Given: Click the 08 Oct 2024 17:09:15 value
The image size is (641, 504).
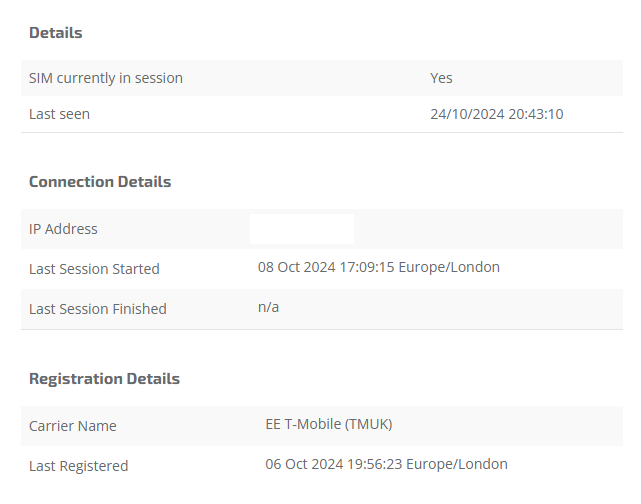Looking at the screenshot, I should (326, 267).
